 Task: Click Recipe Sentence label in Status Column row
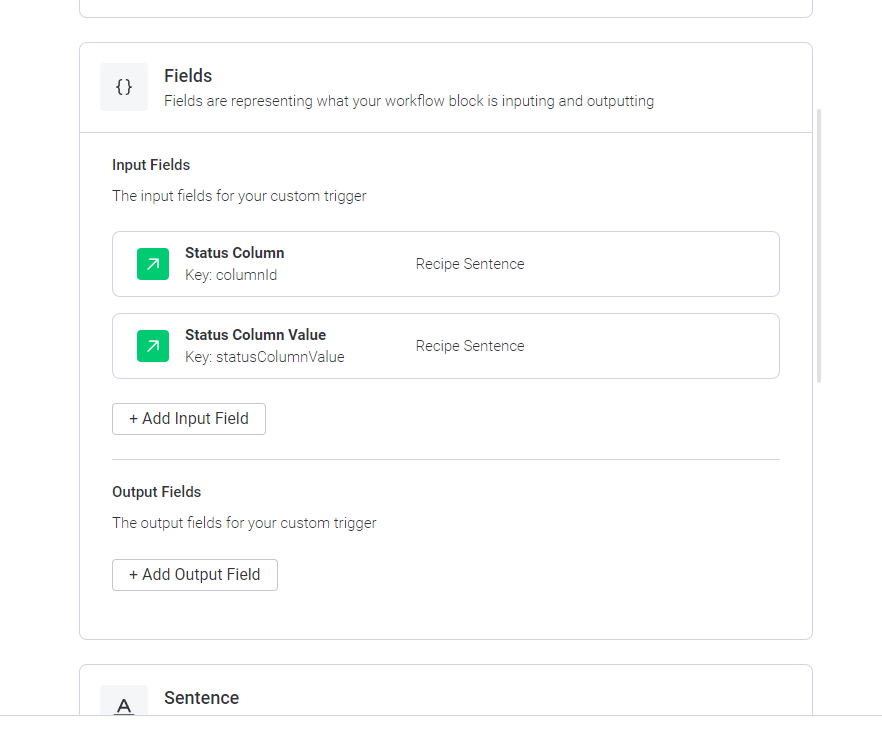(470, 264)
